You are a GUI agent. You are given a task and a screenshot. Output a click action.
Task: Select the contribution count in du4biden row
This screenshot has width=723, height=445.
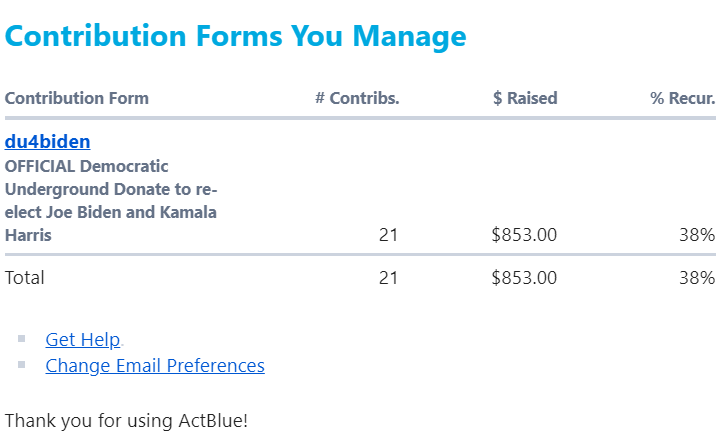[388, 236]
